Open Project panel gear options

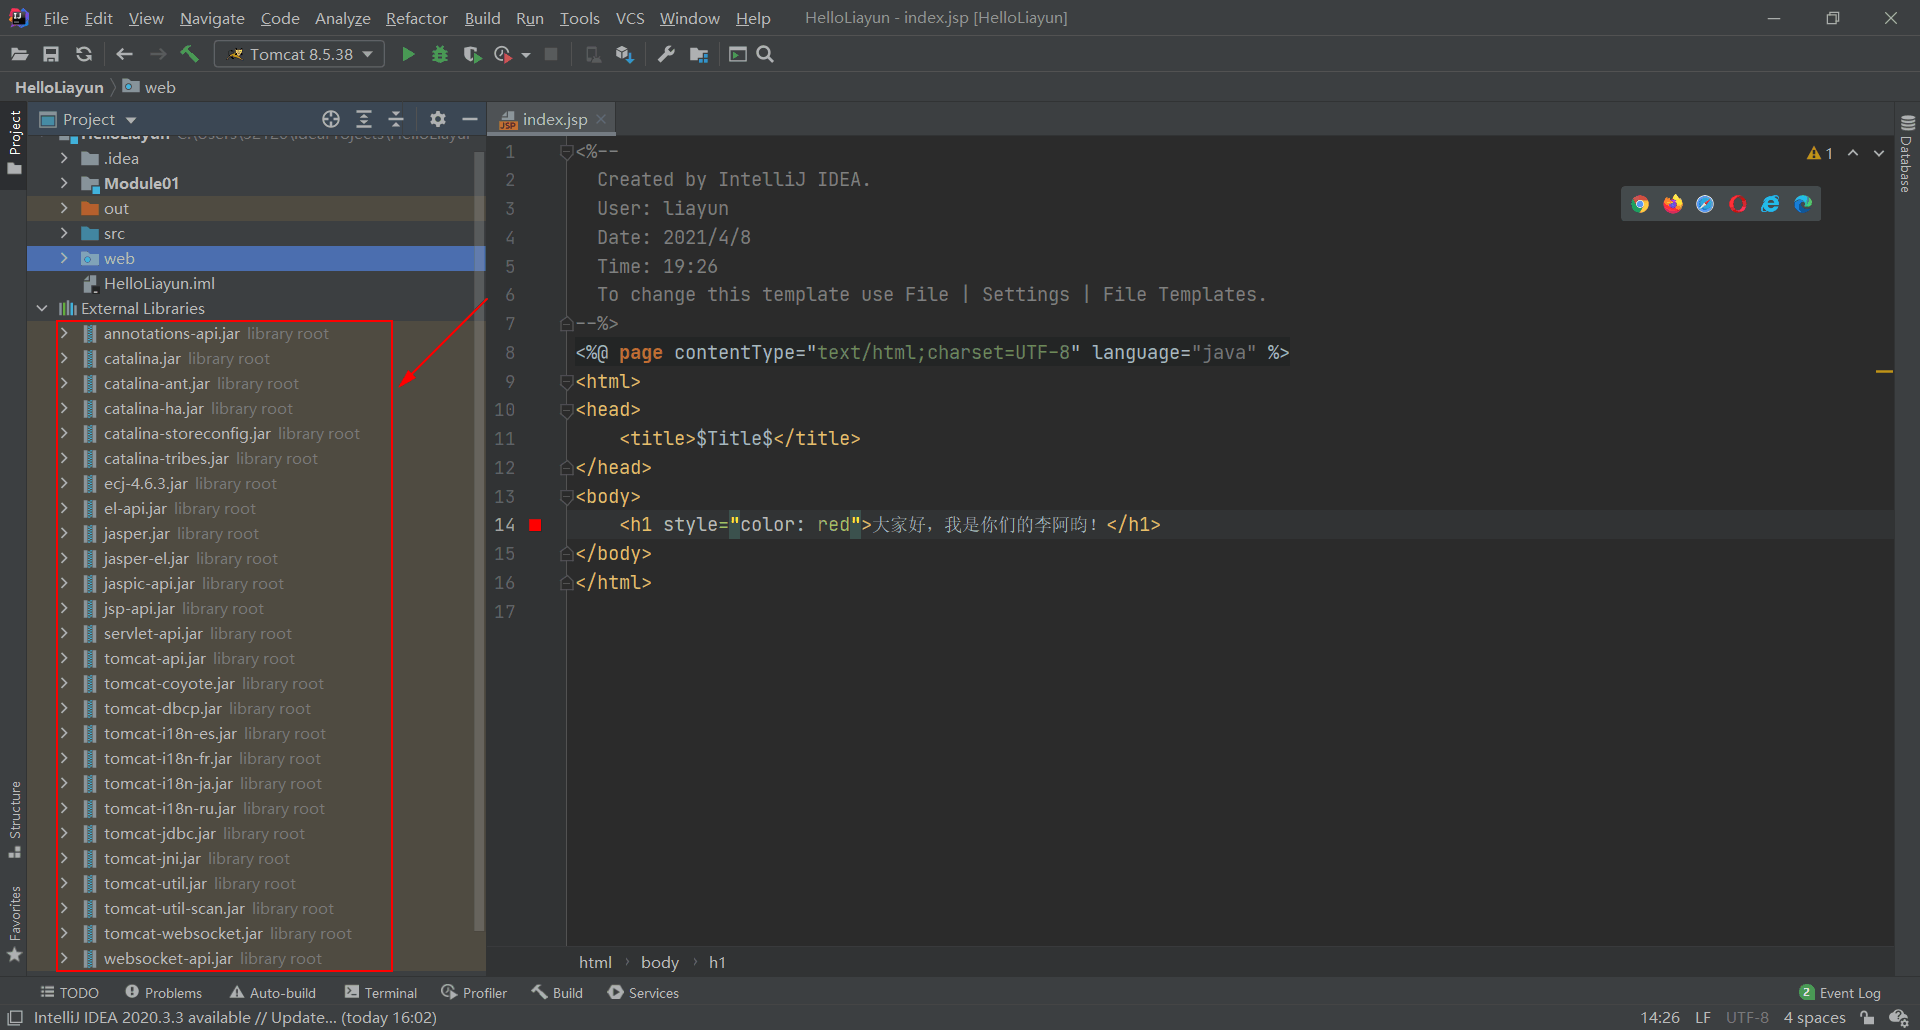point(438,119)
